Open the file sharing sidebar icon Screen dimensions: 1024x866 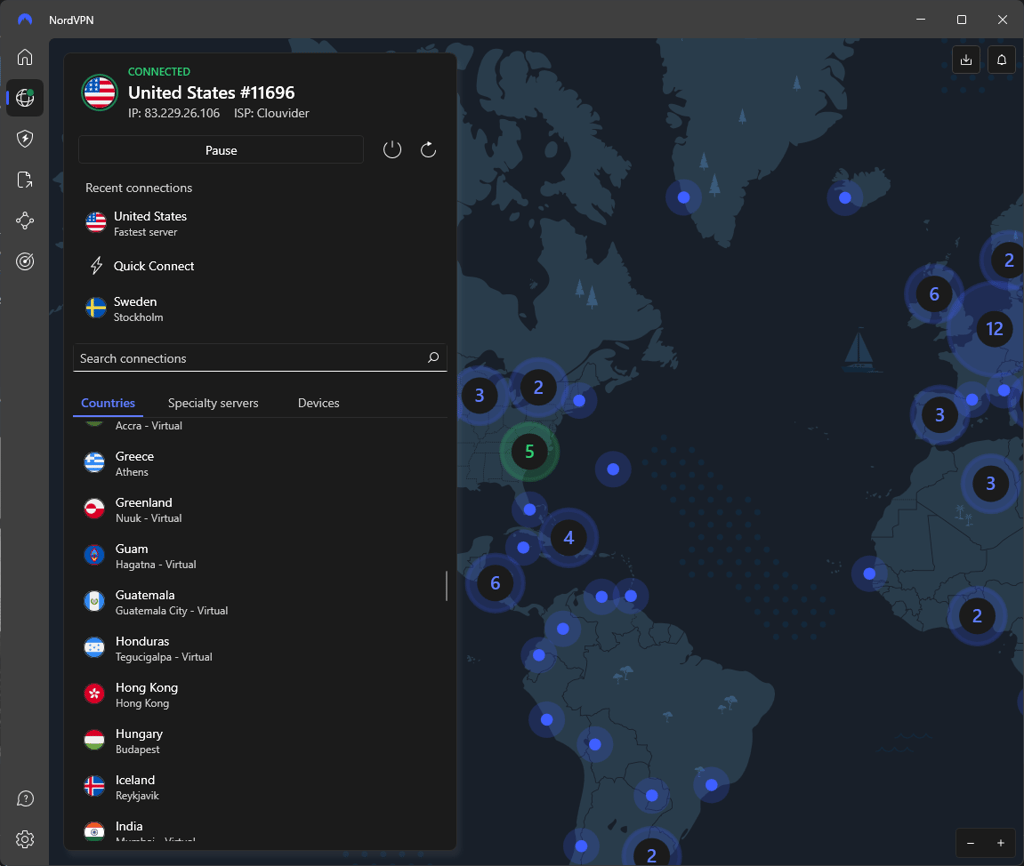point(25,180)
